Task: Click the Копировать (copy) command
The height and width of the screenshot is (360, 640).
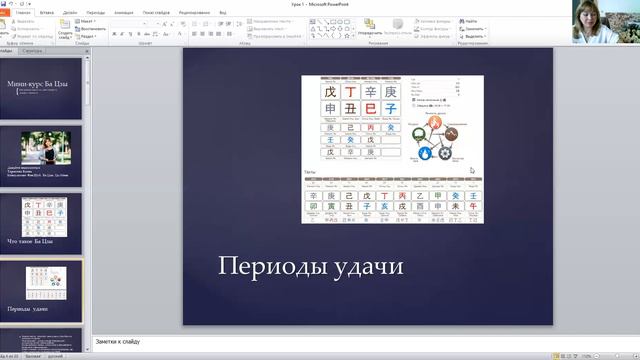Action: point(26,29)
